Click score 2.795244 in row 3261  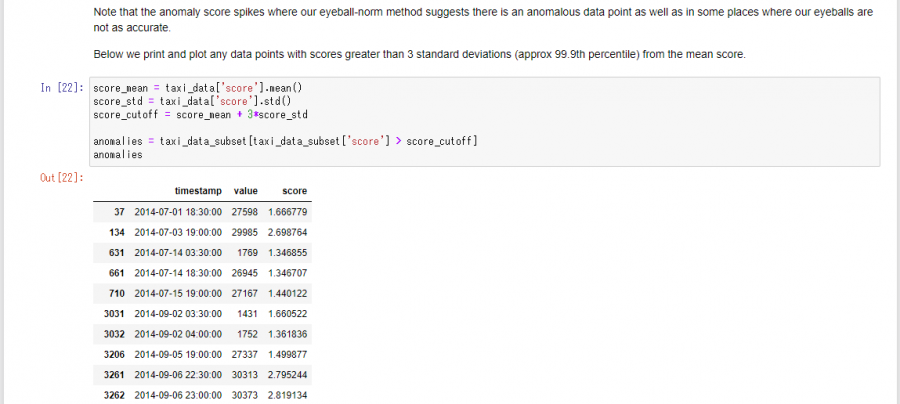(288, 375)
